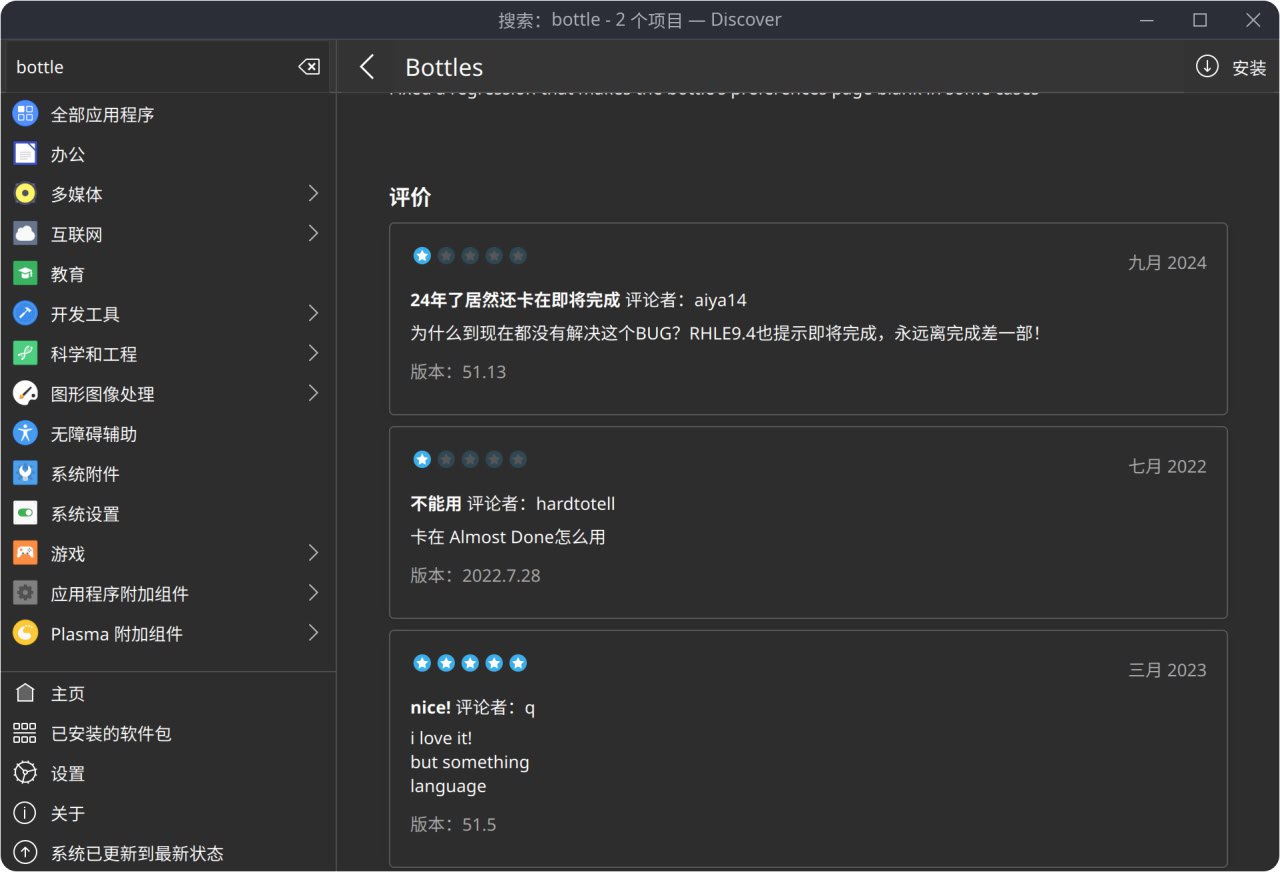The image size is (1280, 872).
Task: Click the back arrow beside Bottles title
Action: [367, 67]
